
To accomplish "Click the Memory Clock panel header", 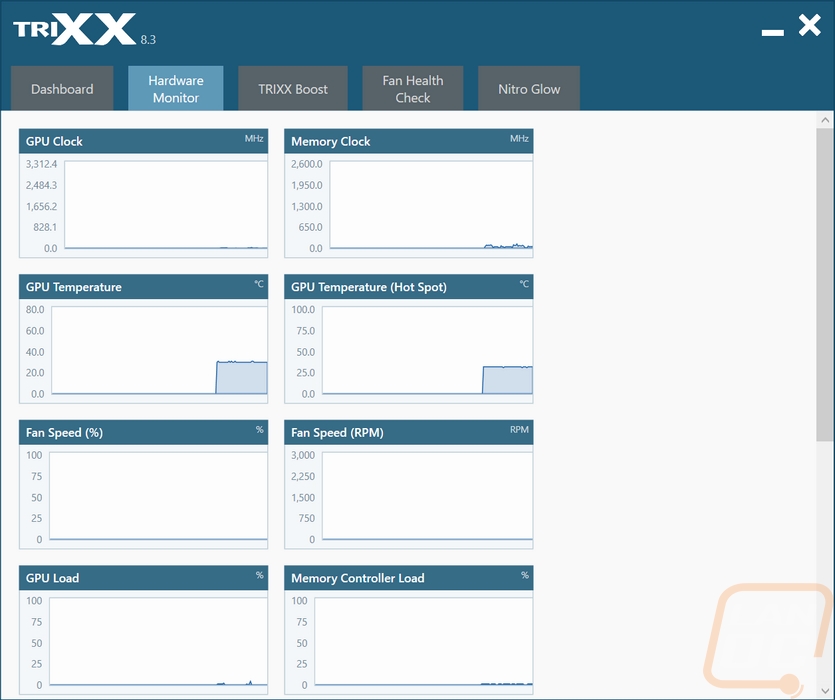I will [x=408, y=141].
